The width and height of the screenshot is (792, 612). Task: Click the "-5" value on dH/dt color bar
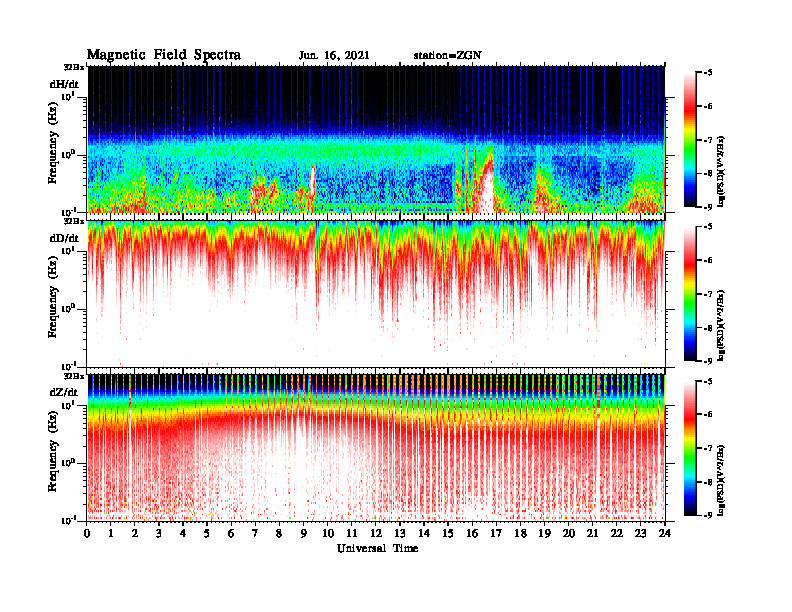point(708,73)
